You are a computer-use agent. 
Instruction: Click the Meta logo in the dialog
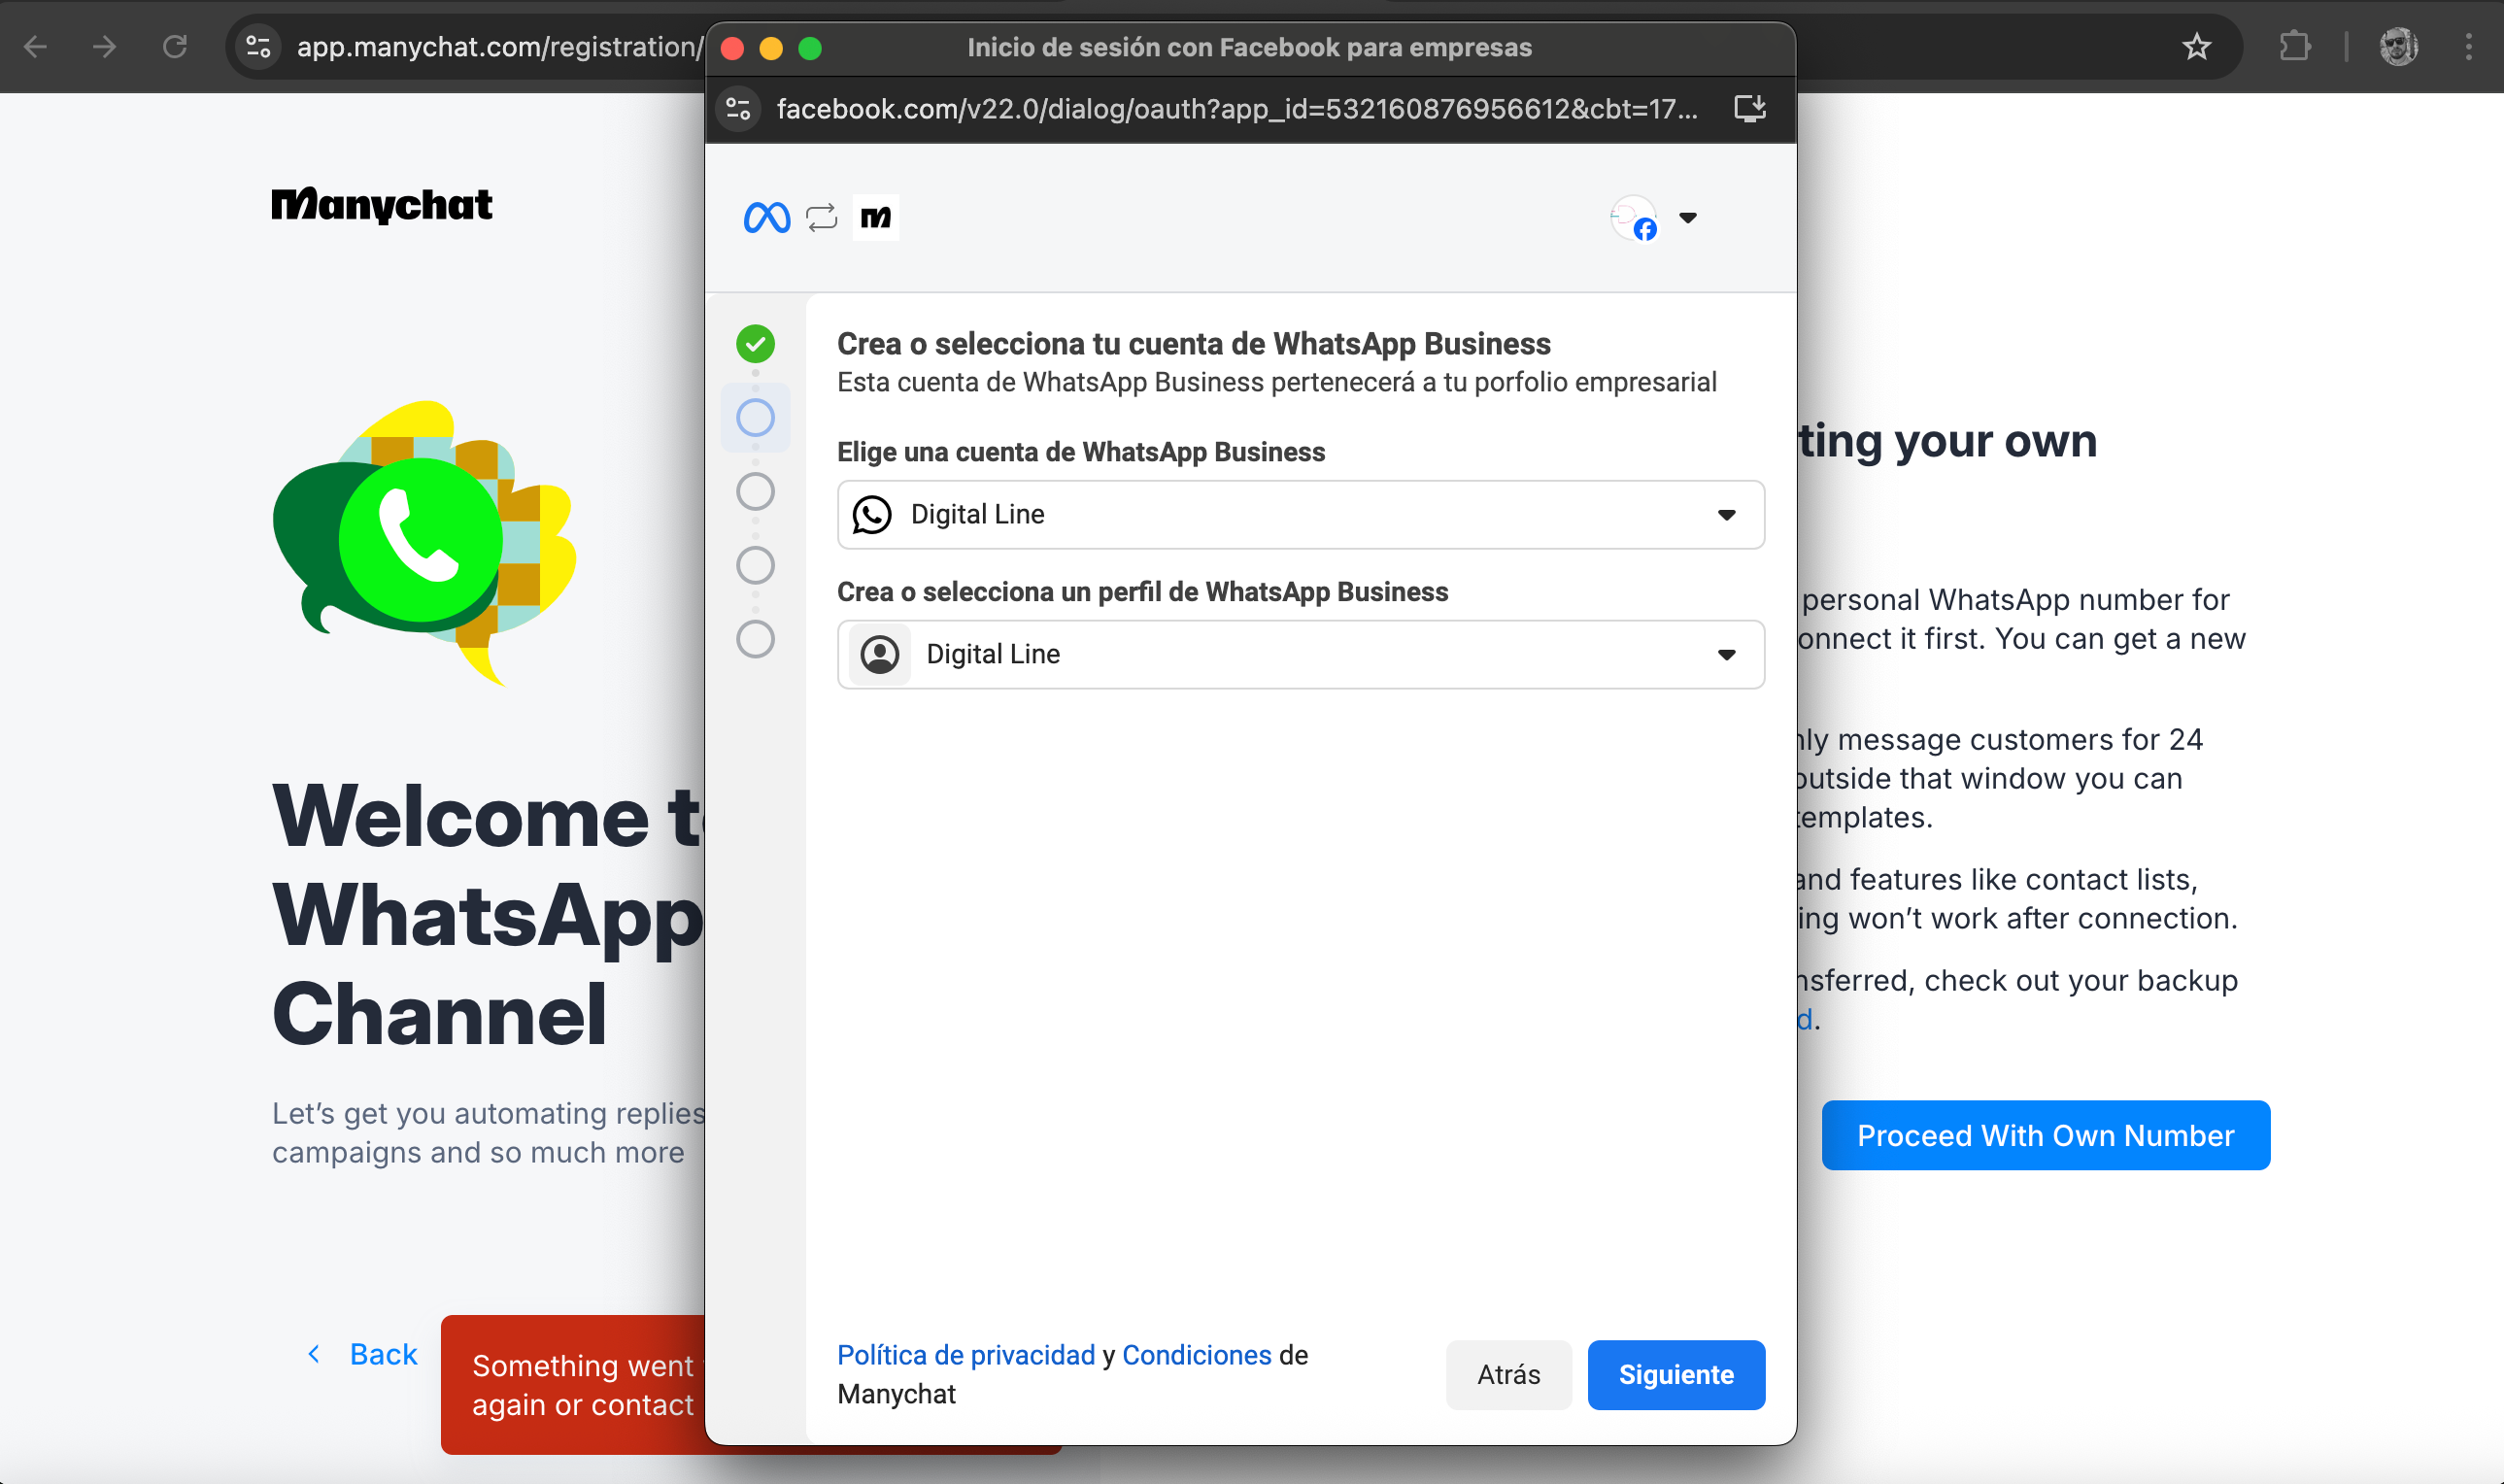point(766,217)
